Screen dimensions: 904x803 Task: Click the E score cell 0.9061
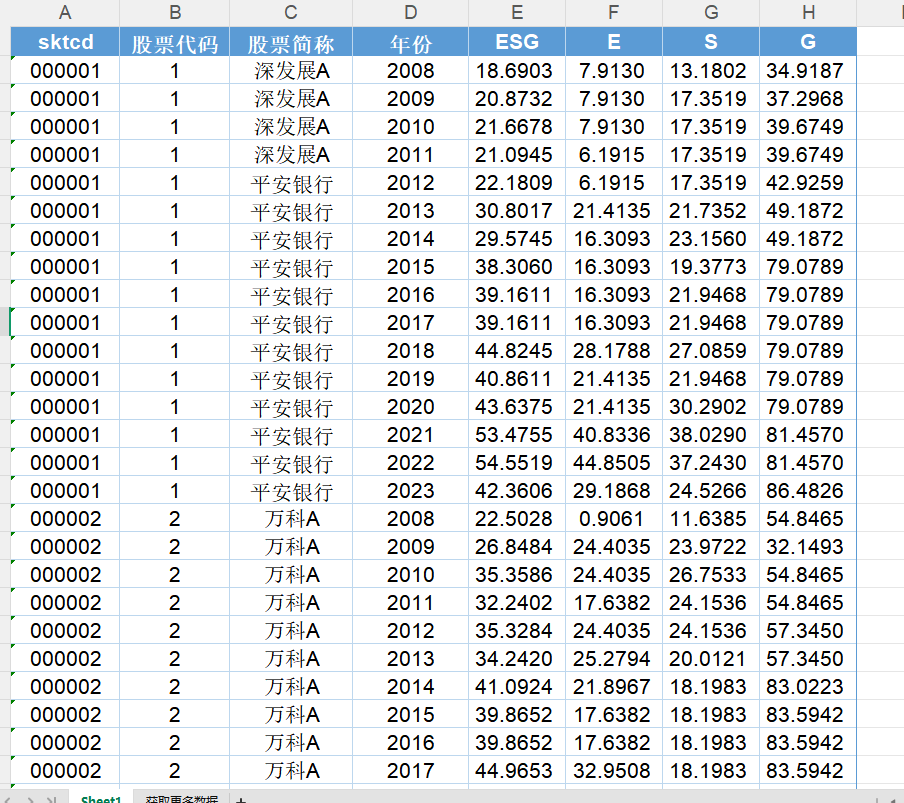[x=614, y=518]
